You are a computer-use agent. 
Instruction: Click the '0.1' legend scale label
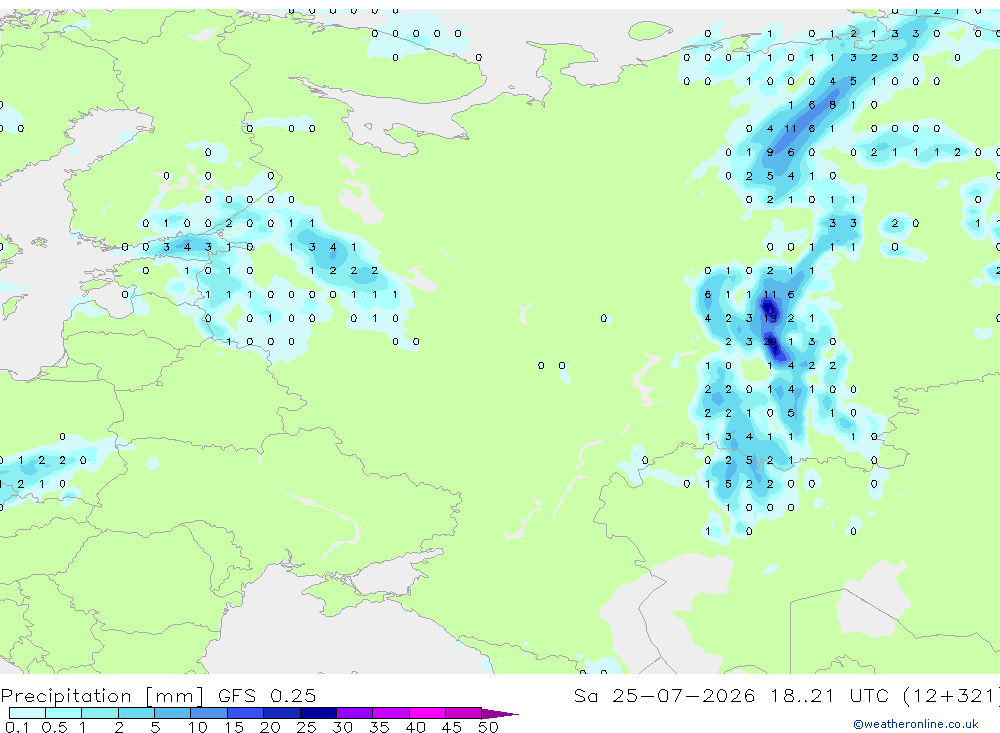tap(17, 727)
